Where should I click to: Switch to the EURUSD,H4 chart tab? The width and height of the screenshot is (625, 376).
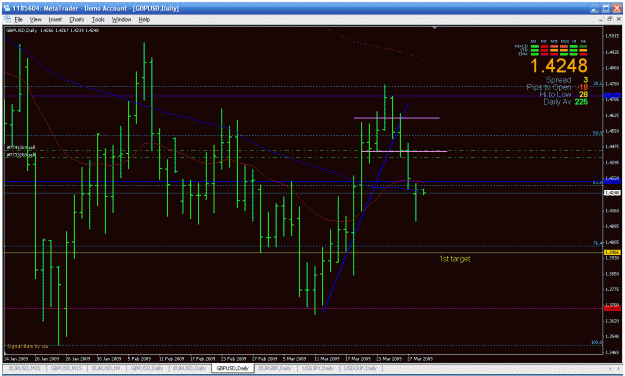pyautogui.click(x=106, y=368)
